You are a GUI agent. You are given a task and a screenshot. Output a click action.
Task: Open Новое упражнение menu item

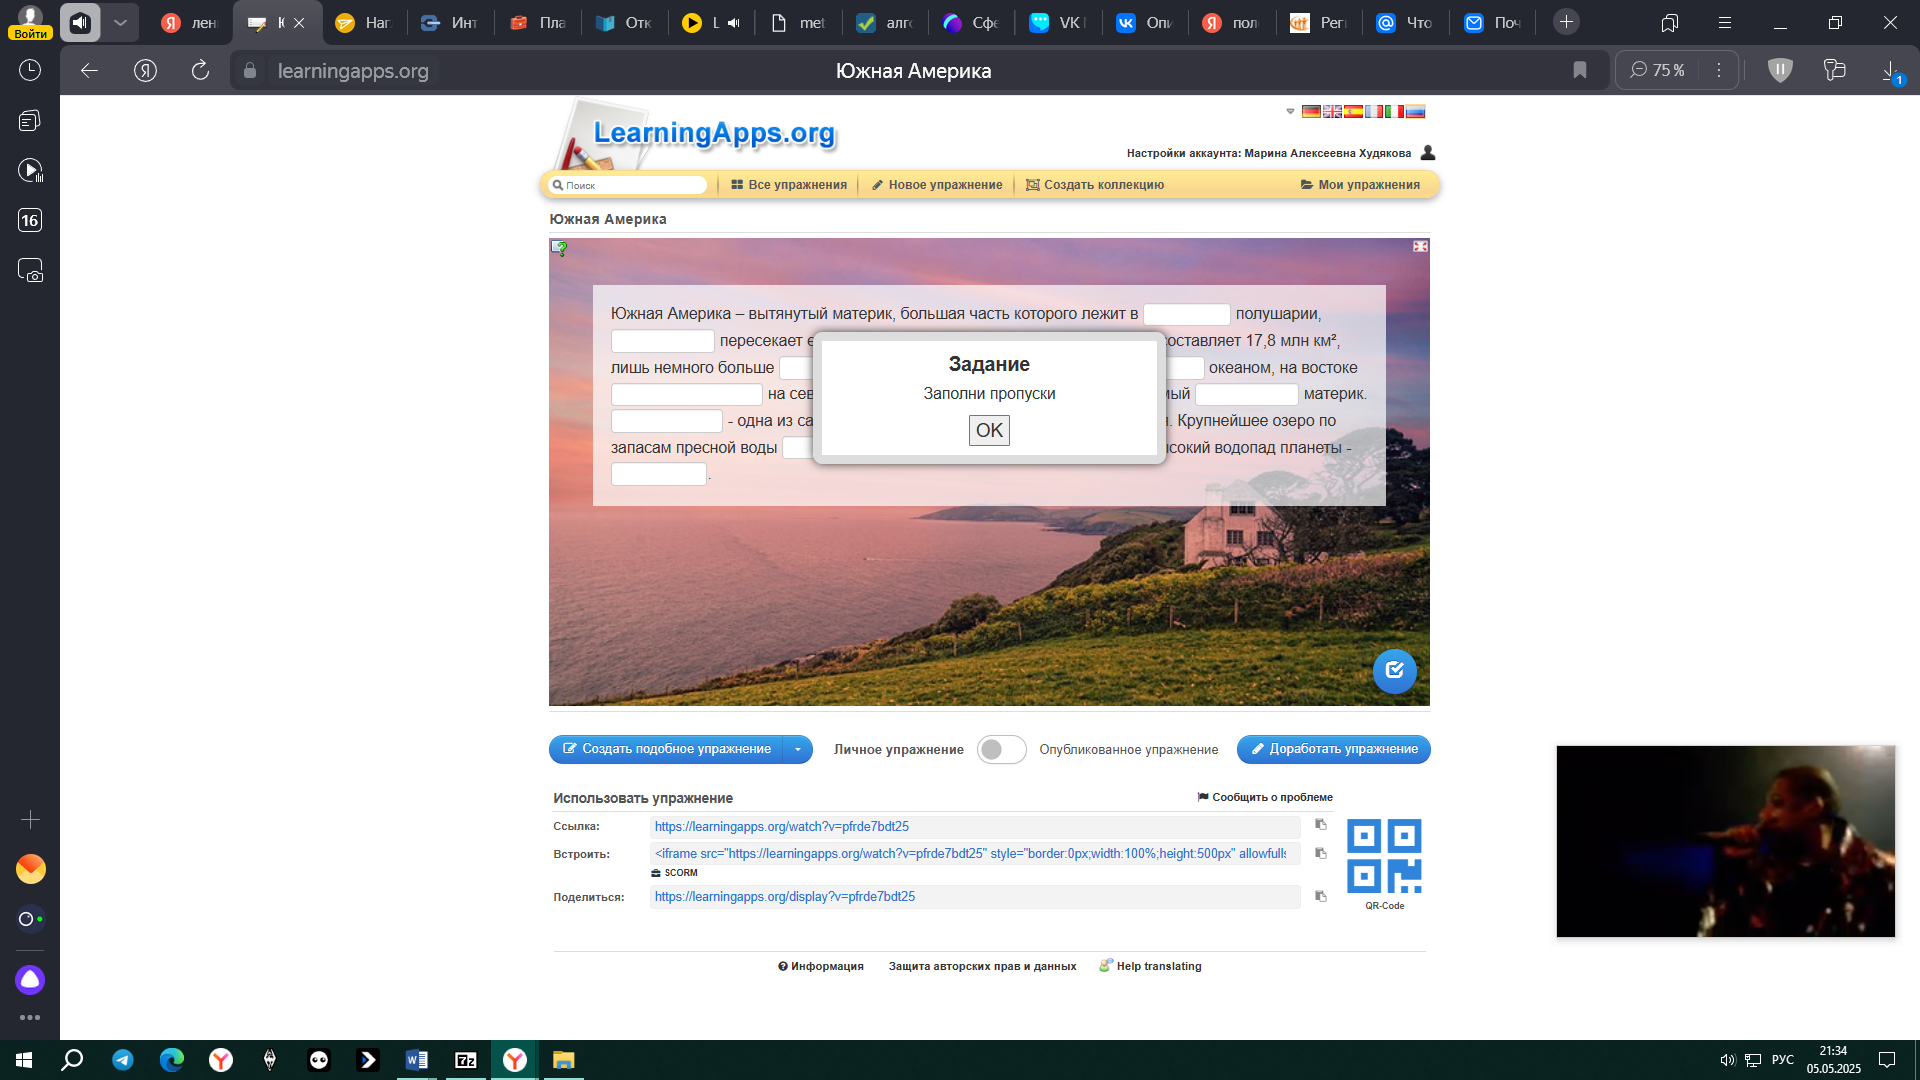(x=937, y=185)
